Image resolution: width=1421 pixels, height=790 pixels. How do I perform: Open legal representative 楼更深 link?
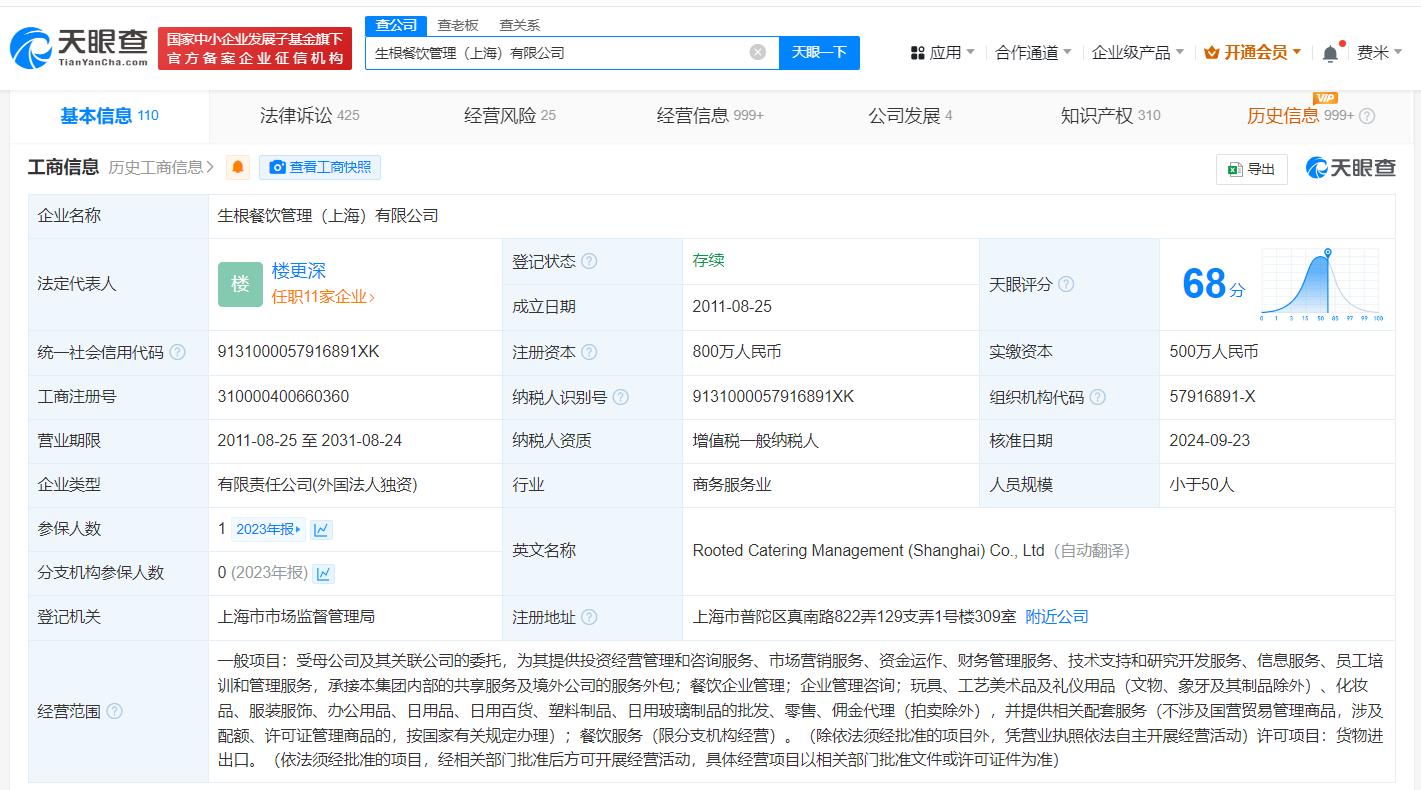pos(299,271)
